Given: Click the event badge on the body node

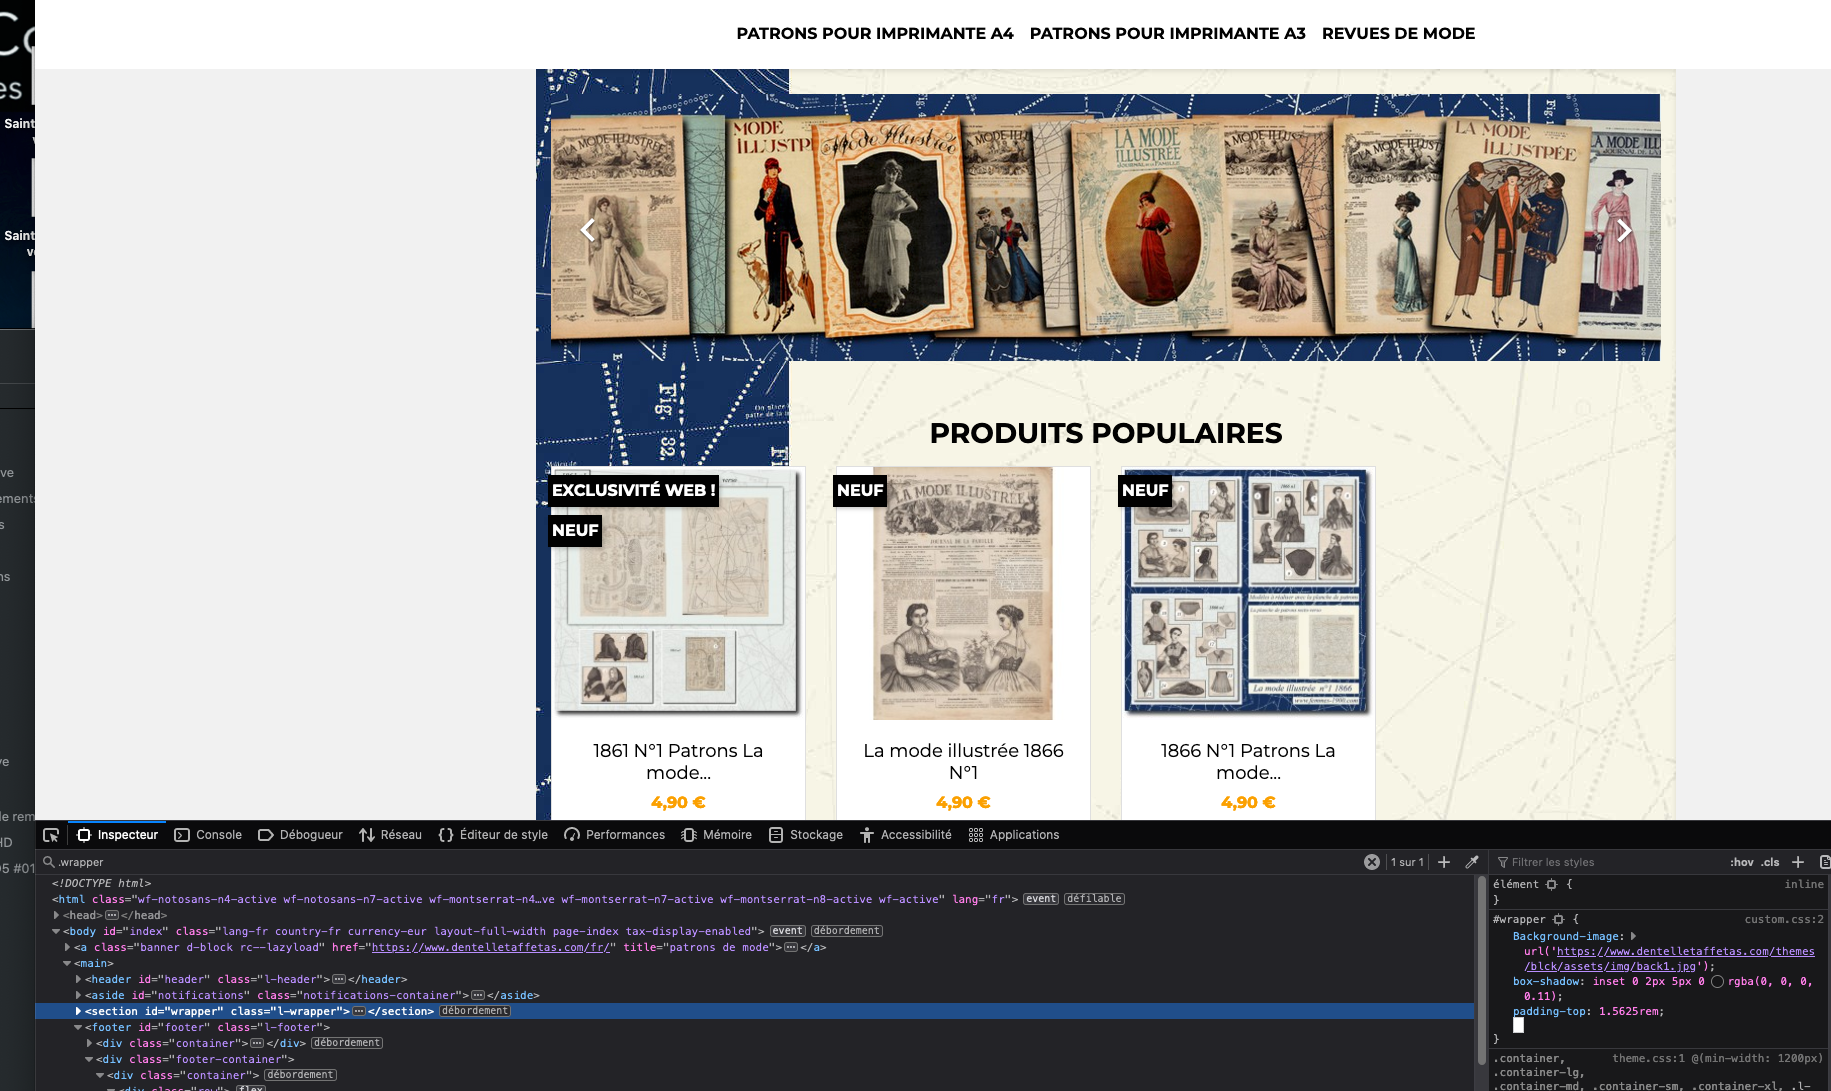Looking at the screenshot, I should (x=788, y=931).
